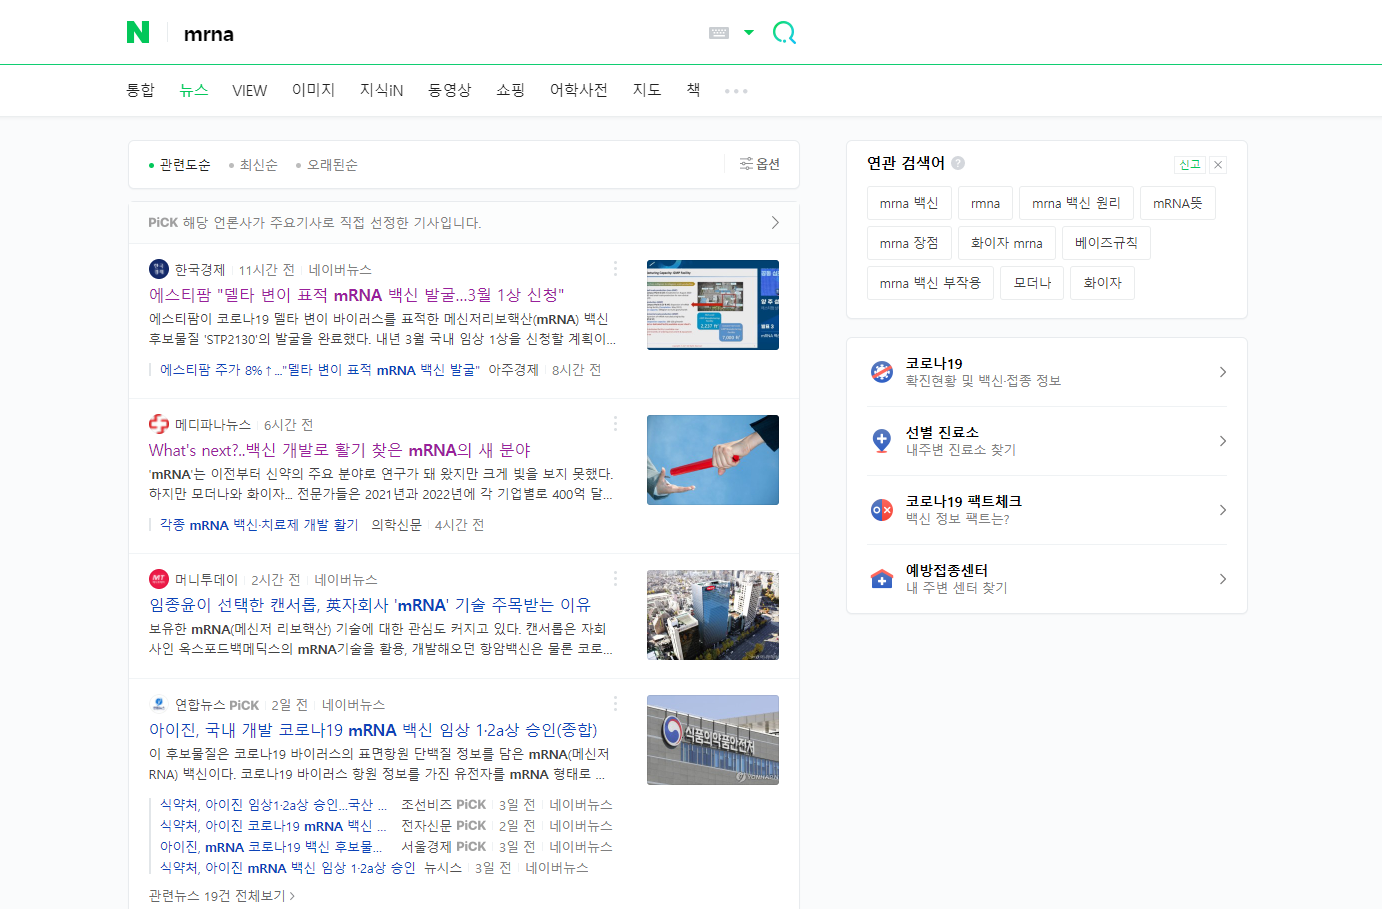The image size is (1382, 909).
Task: Click the 신고 report button
Action: pyautogui.click(x=1189, y=165)
